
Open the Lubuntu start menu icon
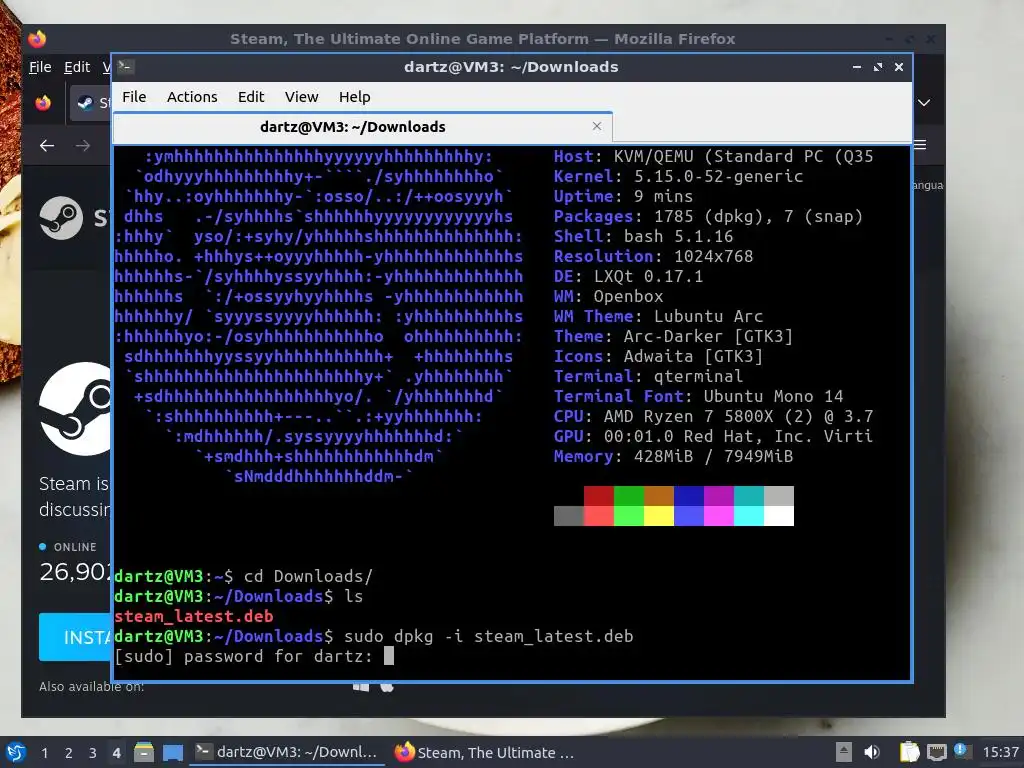[x=16, y=752]
